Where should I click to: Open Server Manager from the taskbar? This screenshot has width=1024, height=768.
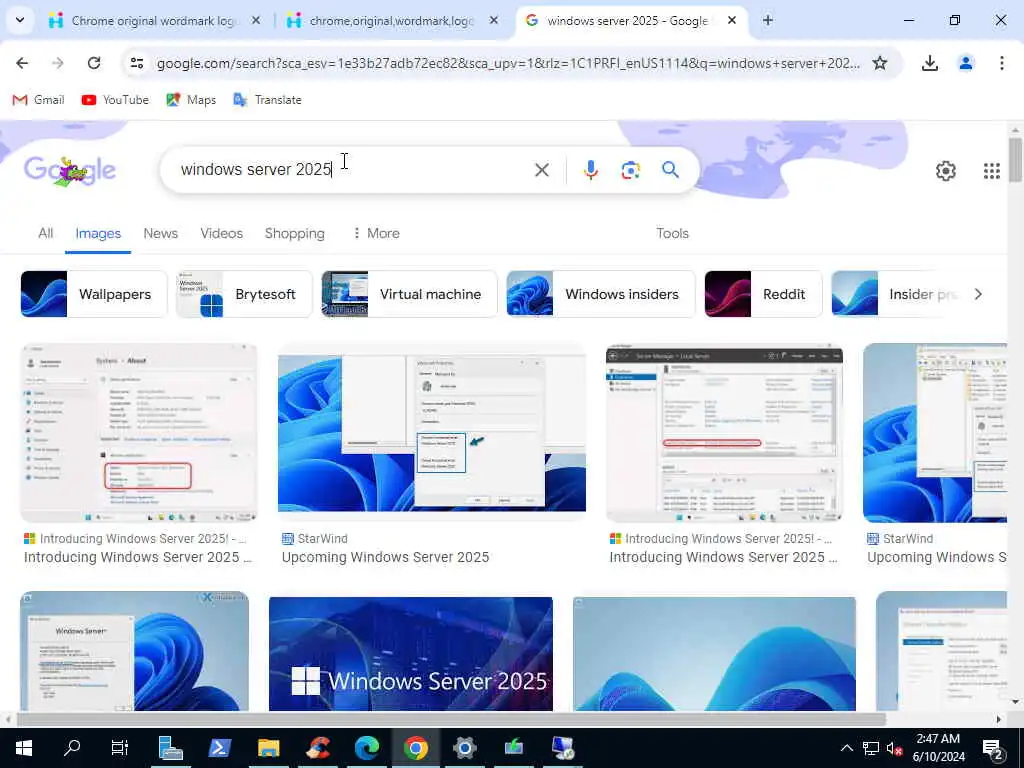170,748
